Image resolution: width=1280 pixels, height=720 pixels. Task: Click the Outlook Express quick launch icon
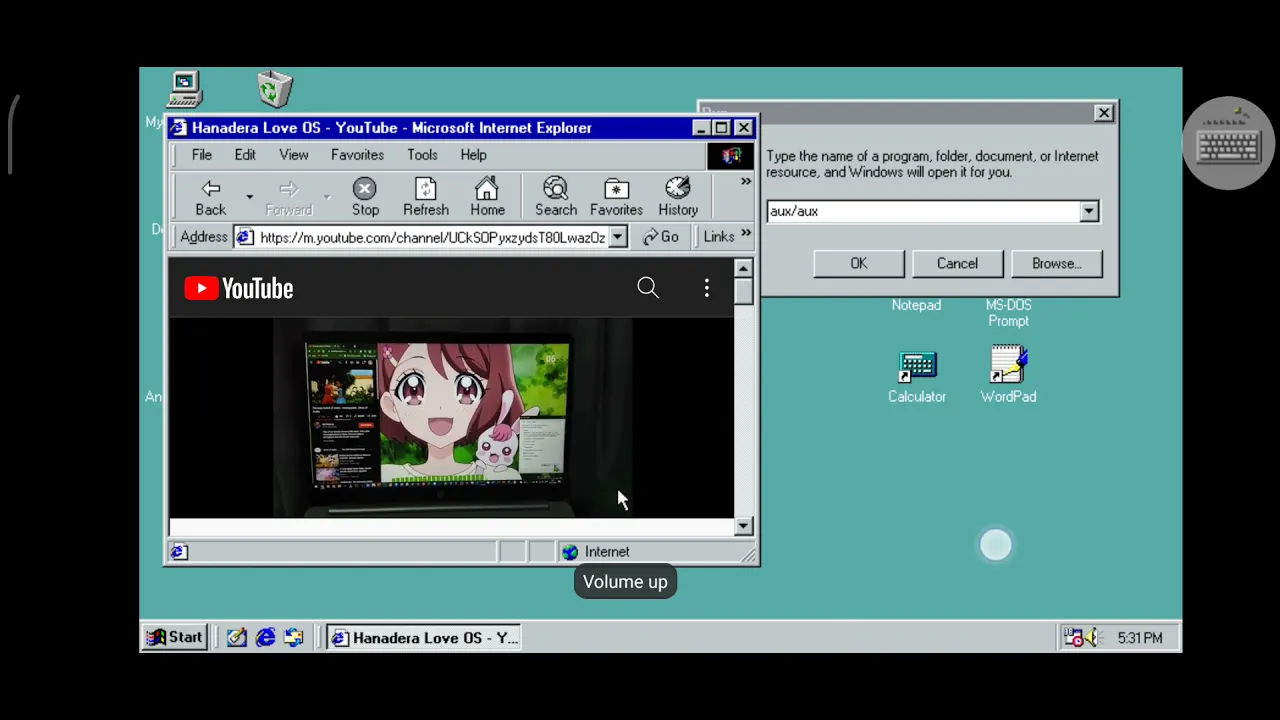293,637
